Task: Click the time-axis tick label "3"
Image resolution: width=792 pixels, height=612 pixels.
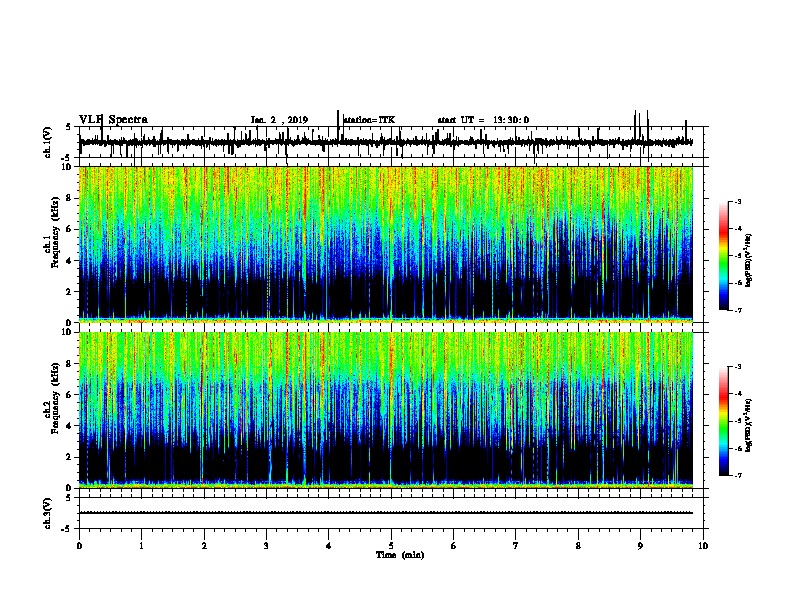Action: point(266,546)
